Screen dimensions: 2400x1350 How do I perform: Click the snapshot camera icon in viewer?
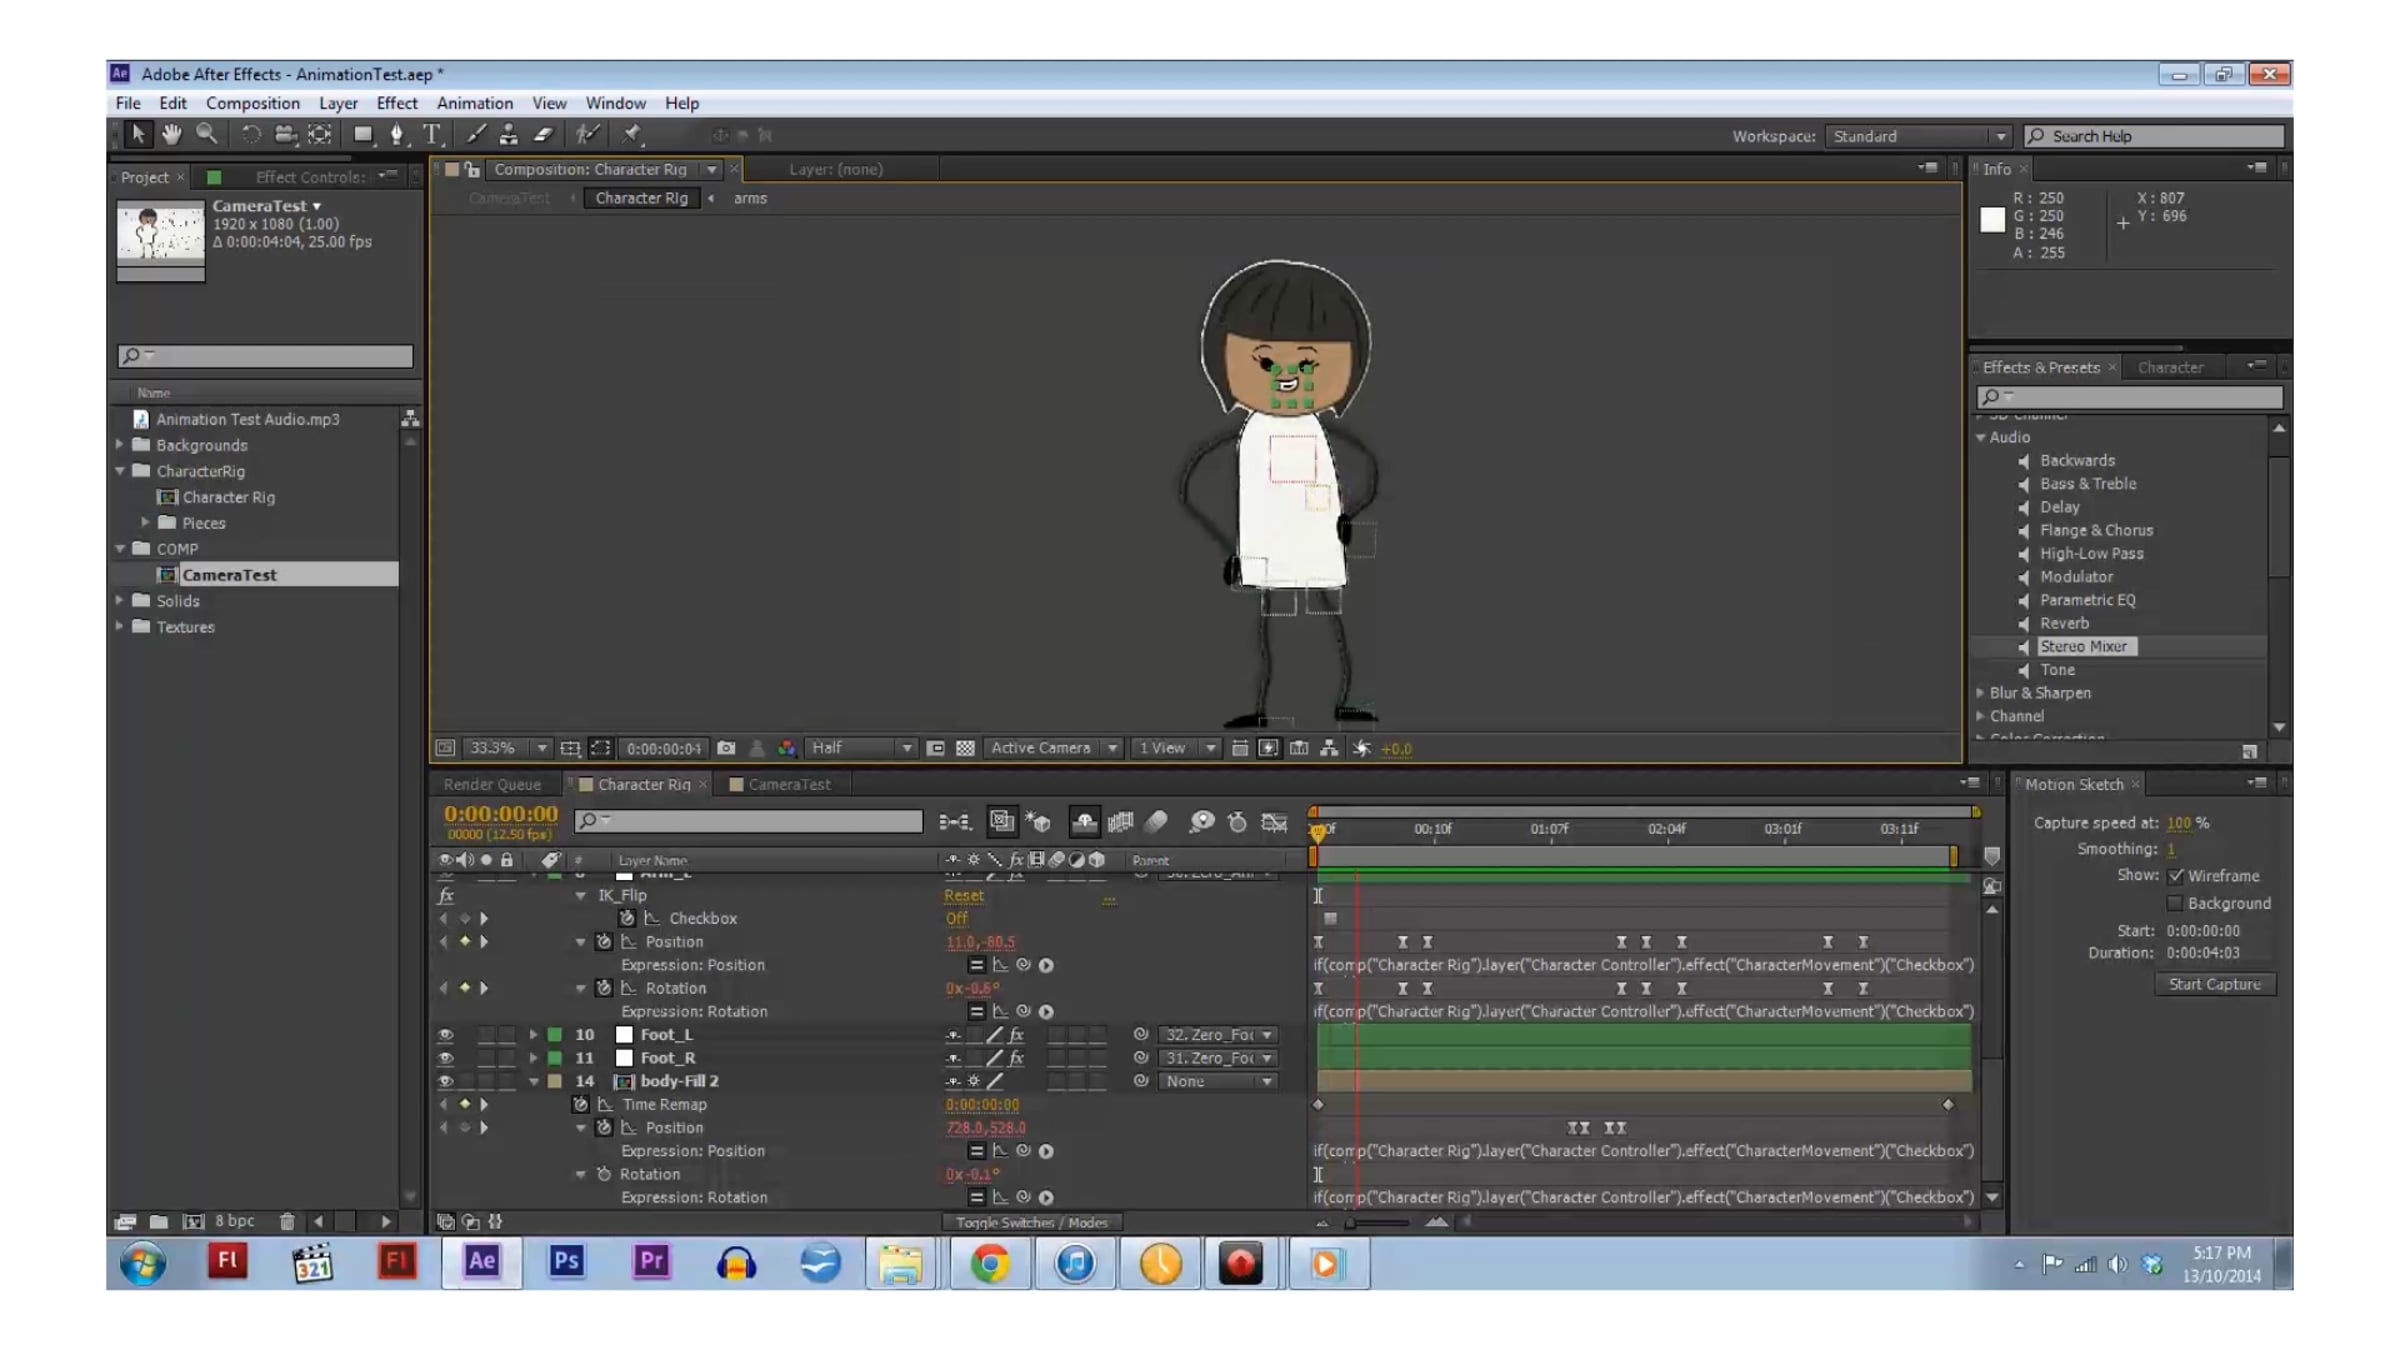click(x=727, y=748)
